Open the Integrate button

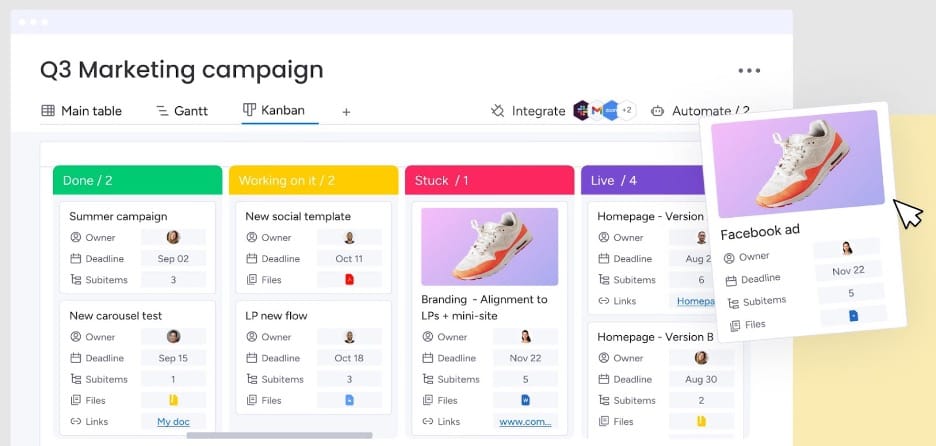pos(528,111)
